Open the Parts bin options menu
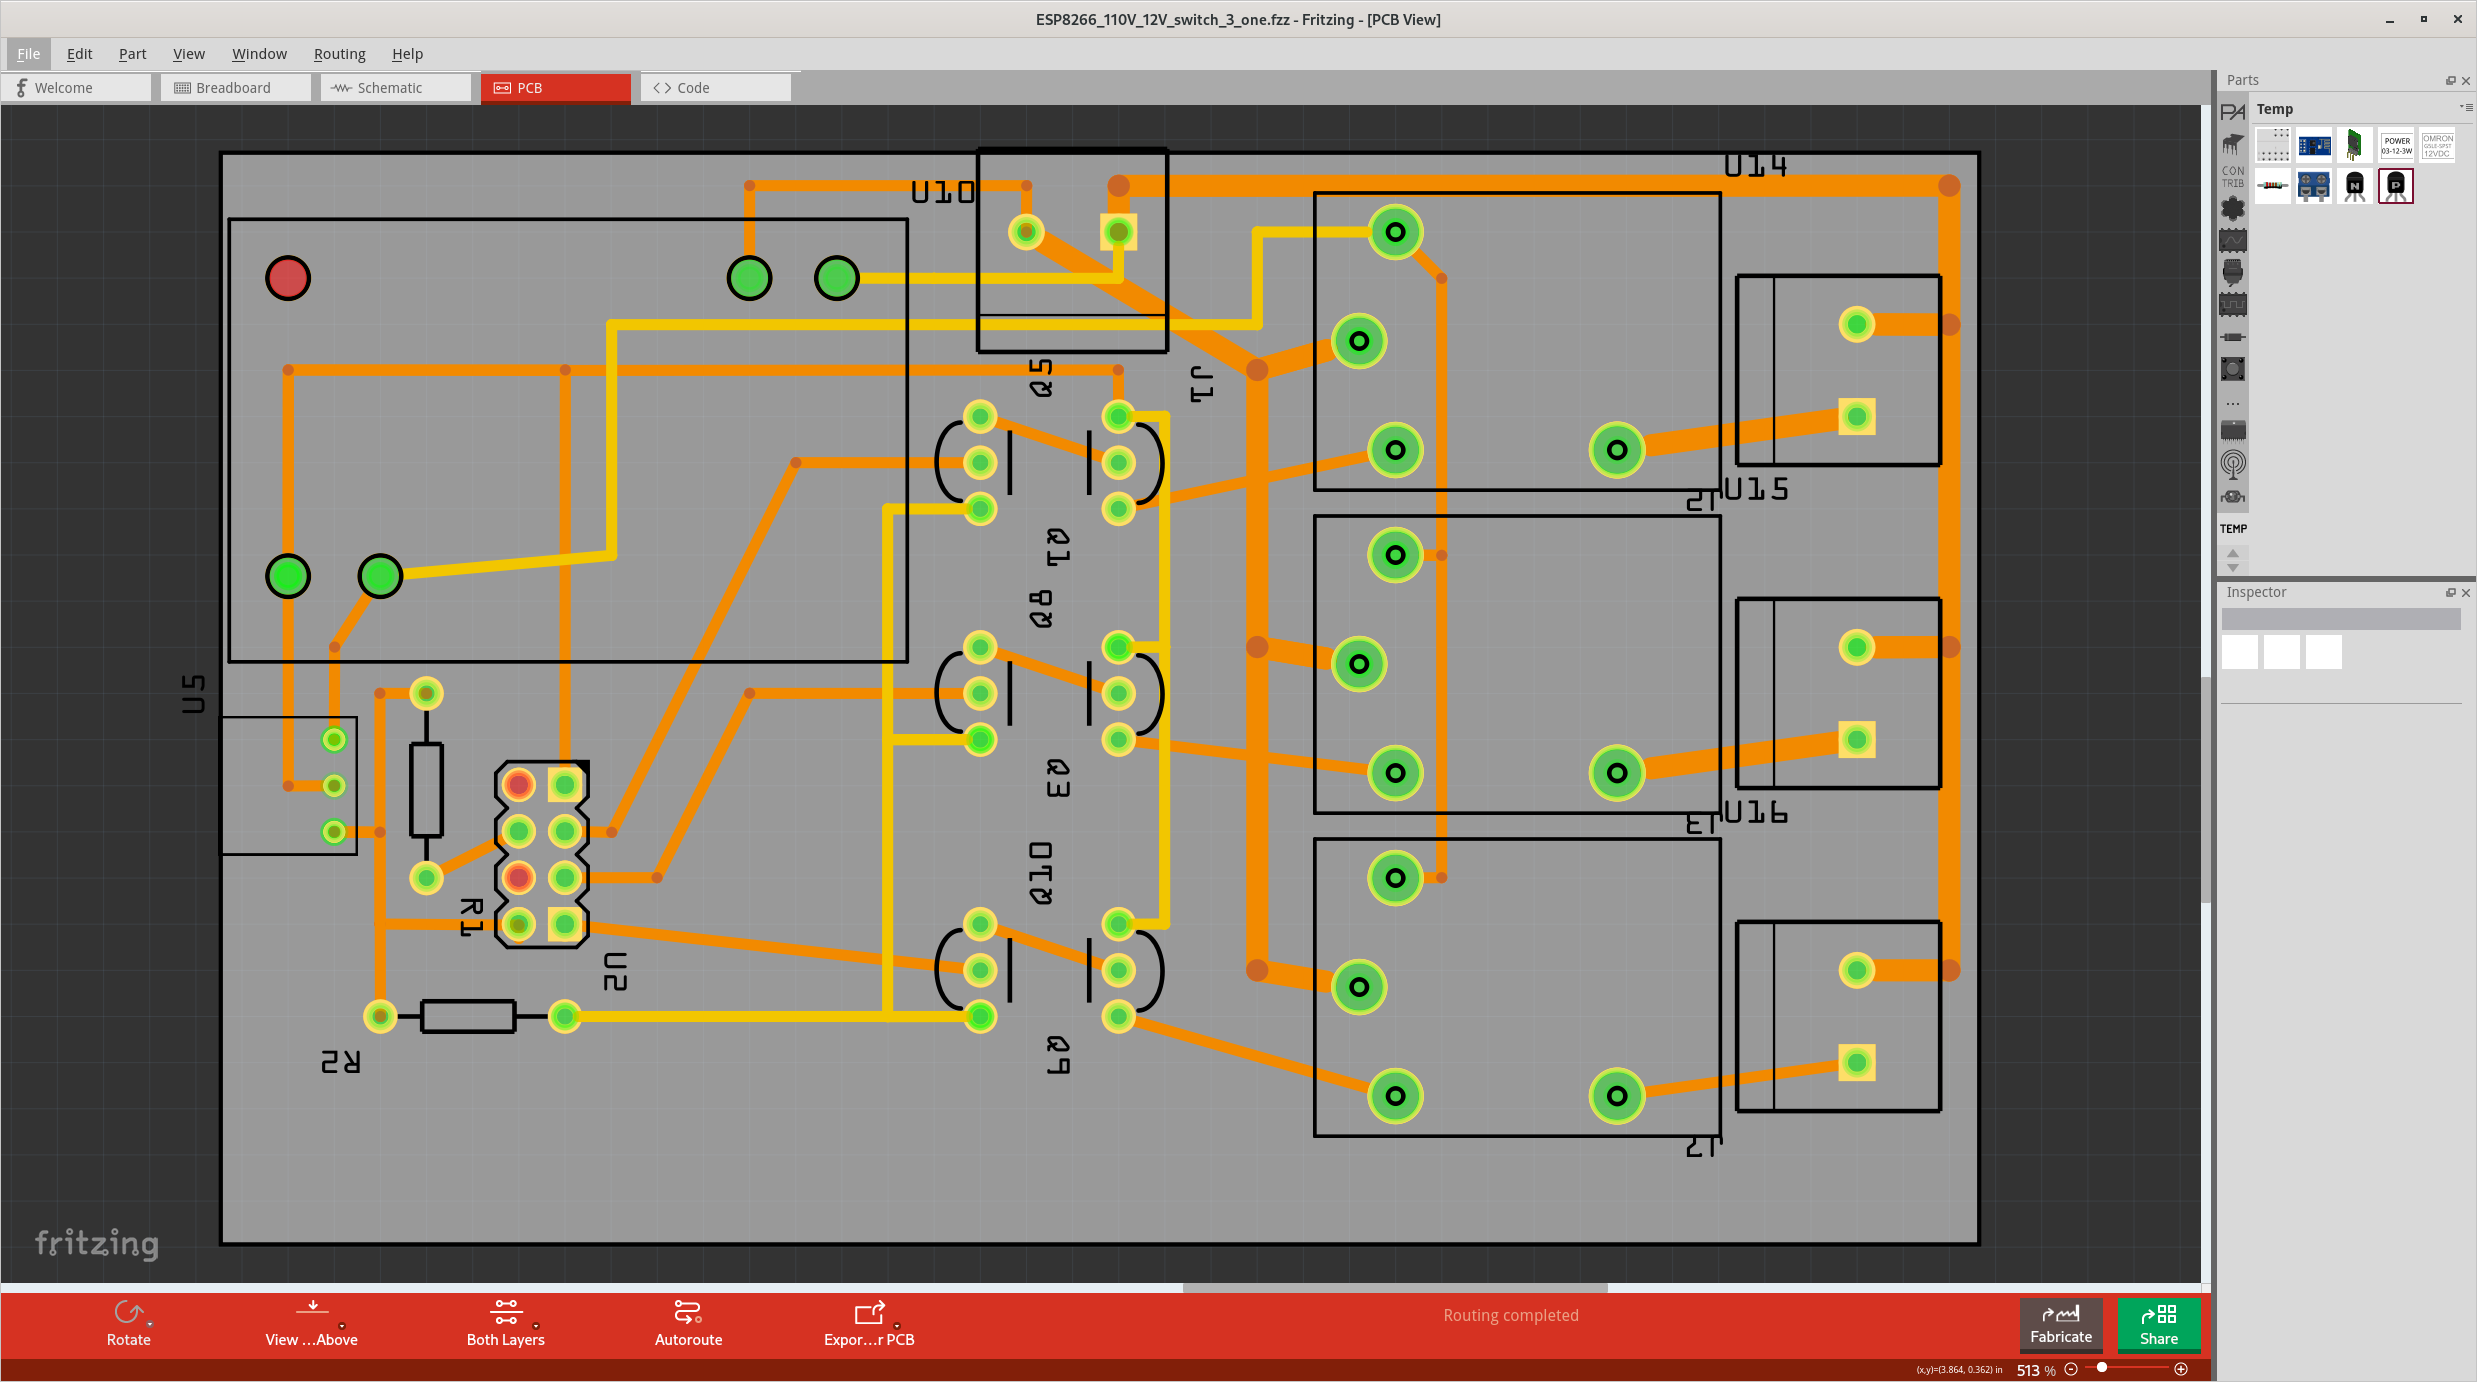The image size is (2477, 1382). pos(2465,107)
